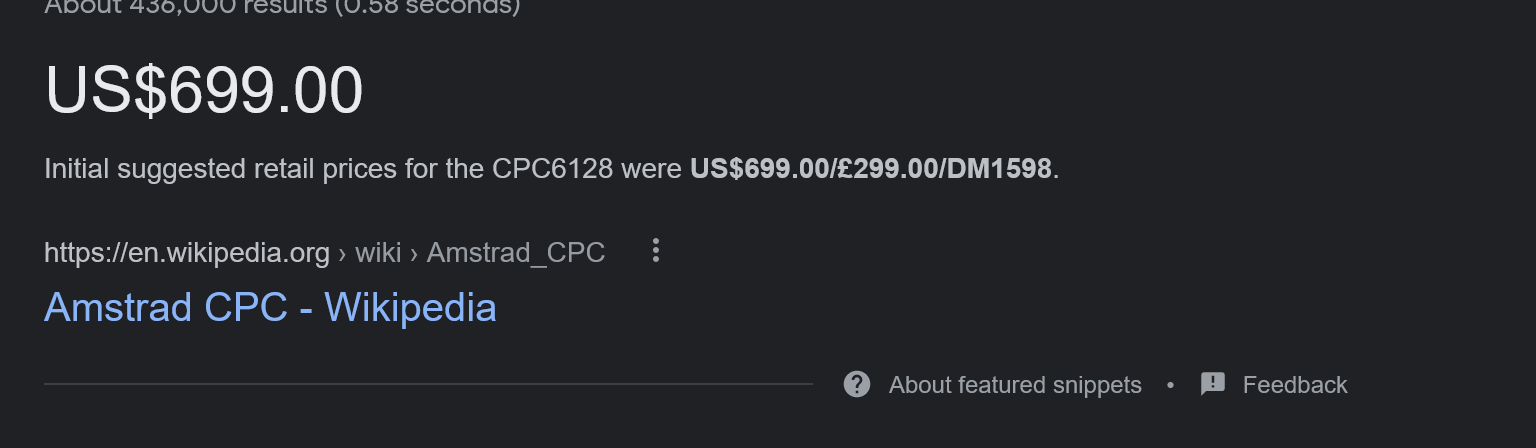Open the "Amstrad CPC - Wikipedia" result
This screenshot has width=1536, height=448.
pos(270,307)
